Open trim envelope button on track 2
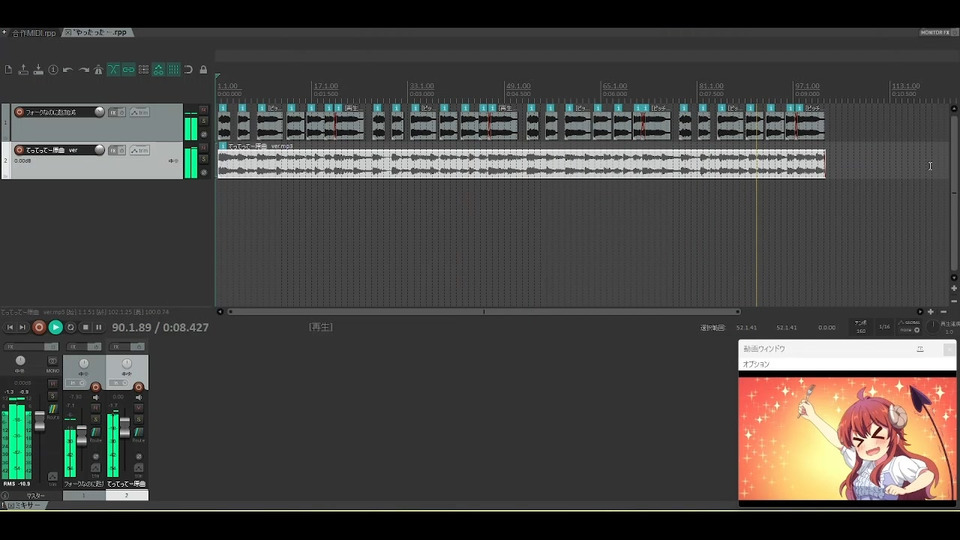960x540 pixels. click(140, 151)
